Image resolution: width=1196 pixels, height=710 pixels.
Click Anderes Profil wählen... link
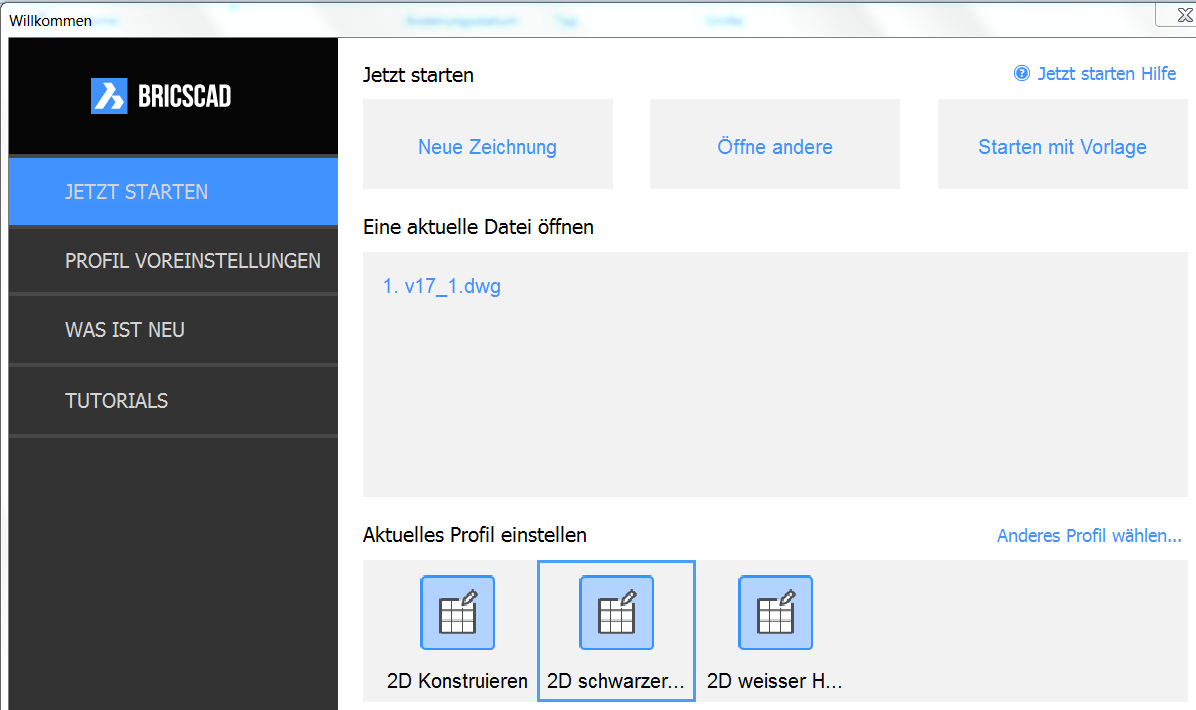(1089, 535)
